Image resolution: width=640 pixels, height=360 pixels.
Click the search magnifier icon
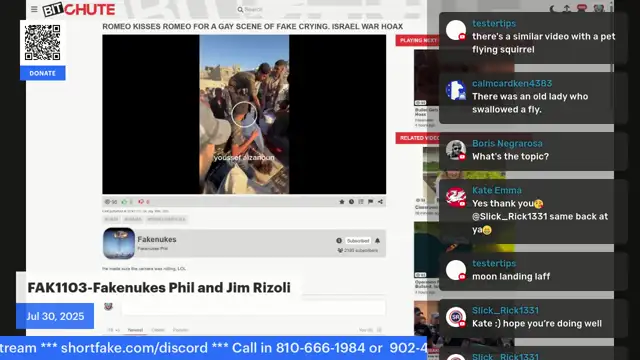click(x=240, y=9)
